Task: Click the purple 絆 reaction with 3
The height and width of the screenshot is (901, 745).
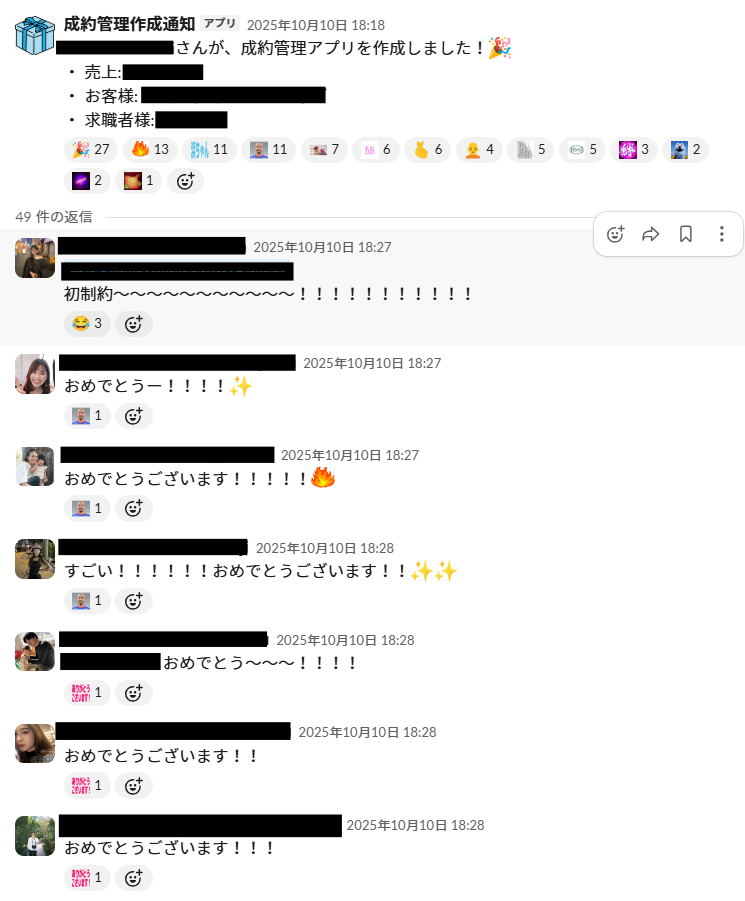Action: (x=634, y=149)
